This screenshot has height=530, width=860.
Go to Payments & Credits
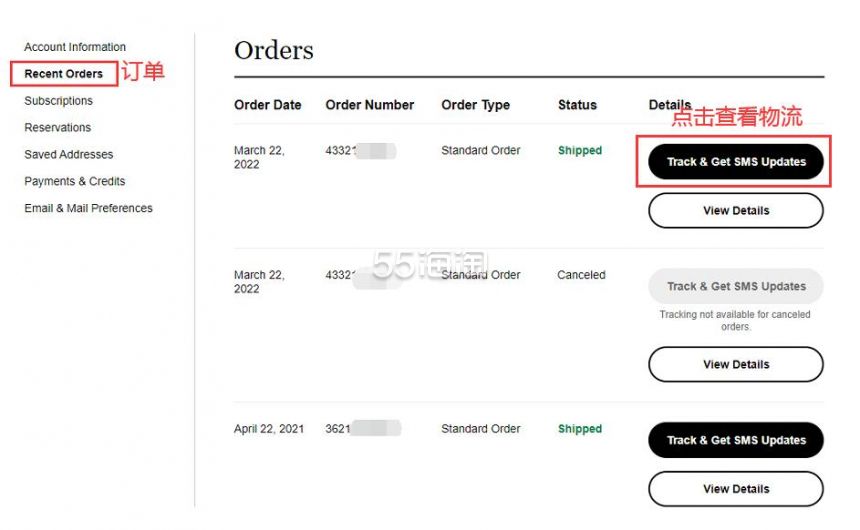pyautogui.click(x=75, y=181)
